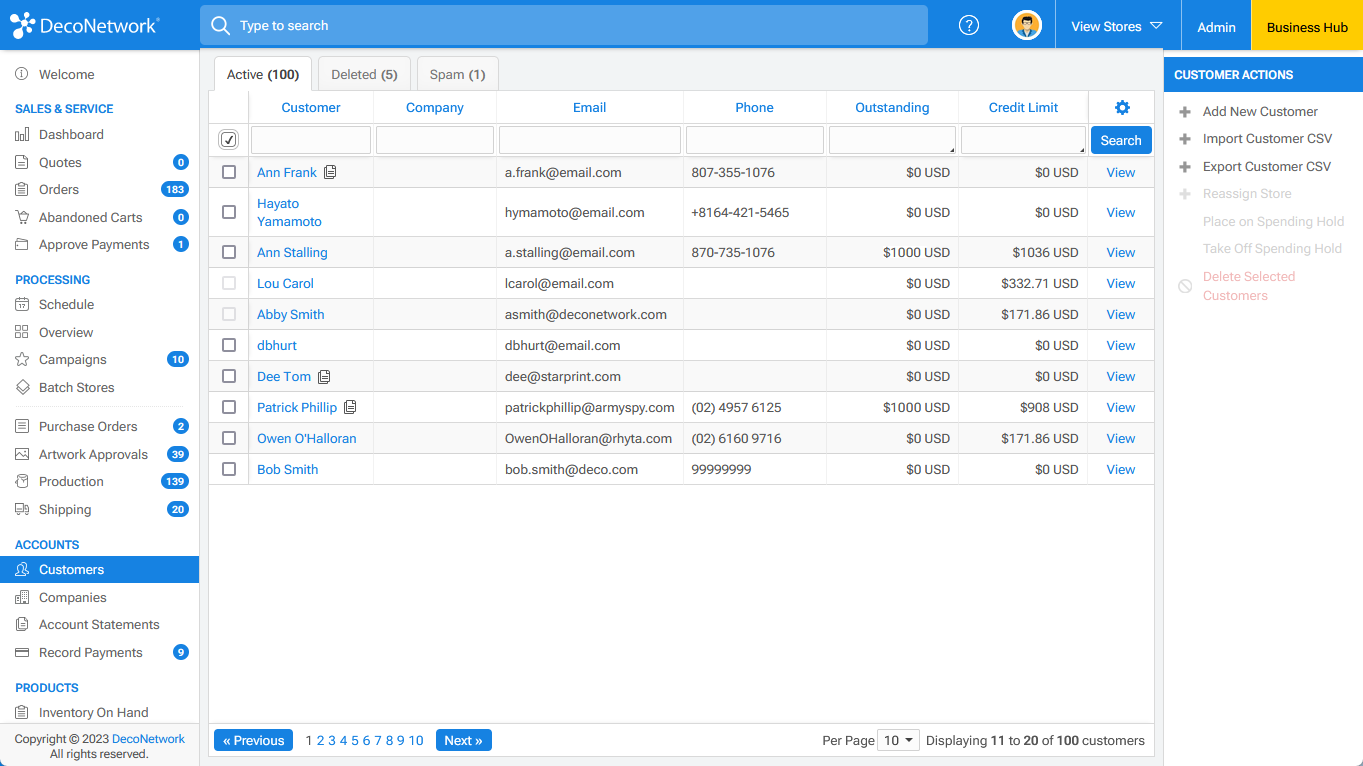Click the top search input field

(x=564, y=26)
